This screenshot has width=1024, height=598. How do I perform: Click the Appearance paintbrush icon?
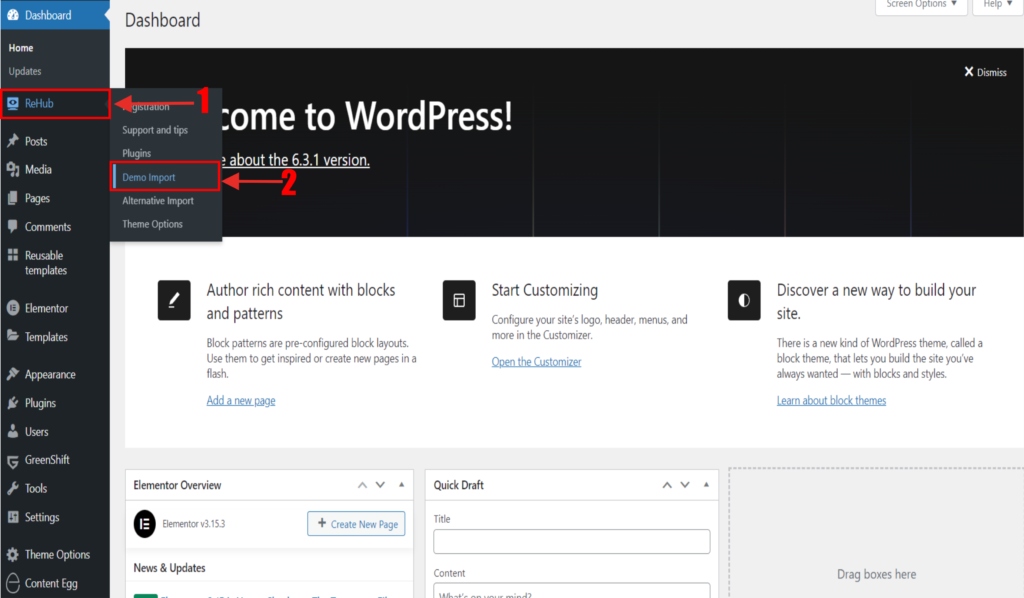[x=12, y=373]
